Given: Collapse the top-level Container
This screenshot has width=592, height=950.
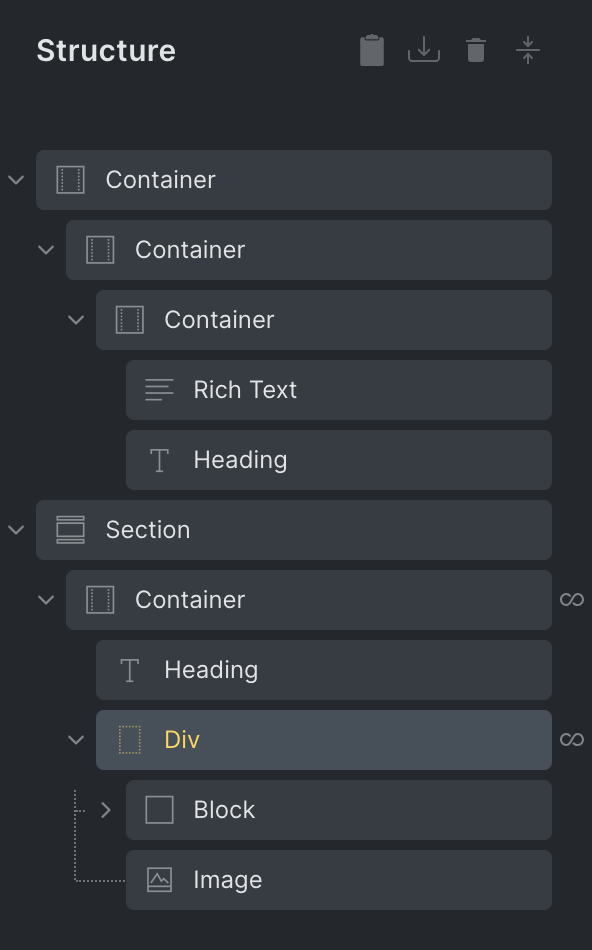Looking at the screenshot, I should [16, 180].
